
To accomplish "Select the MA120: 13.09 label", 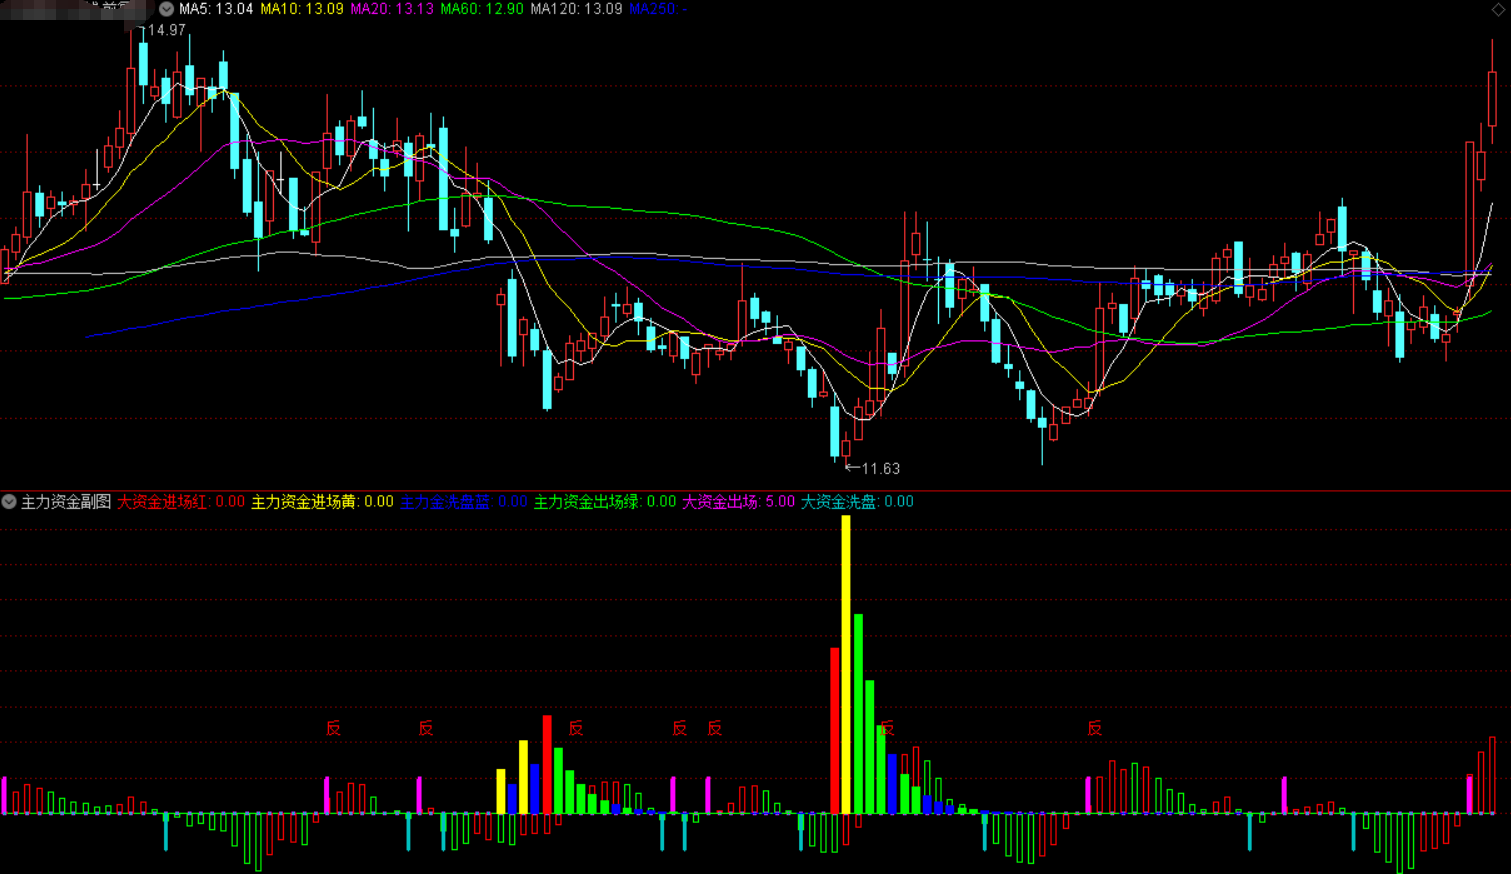I will (x=576, y=9).
